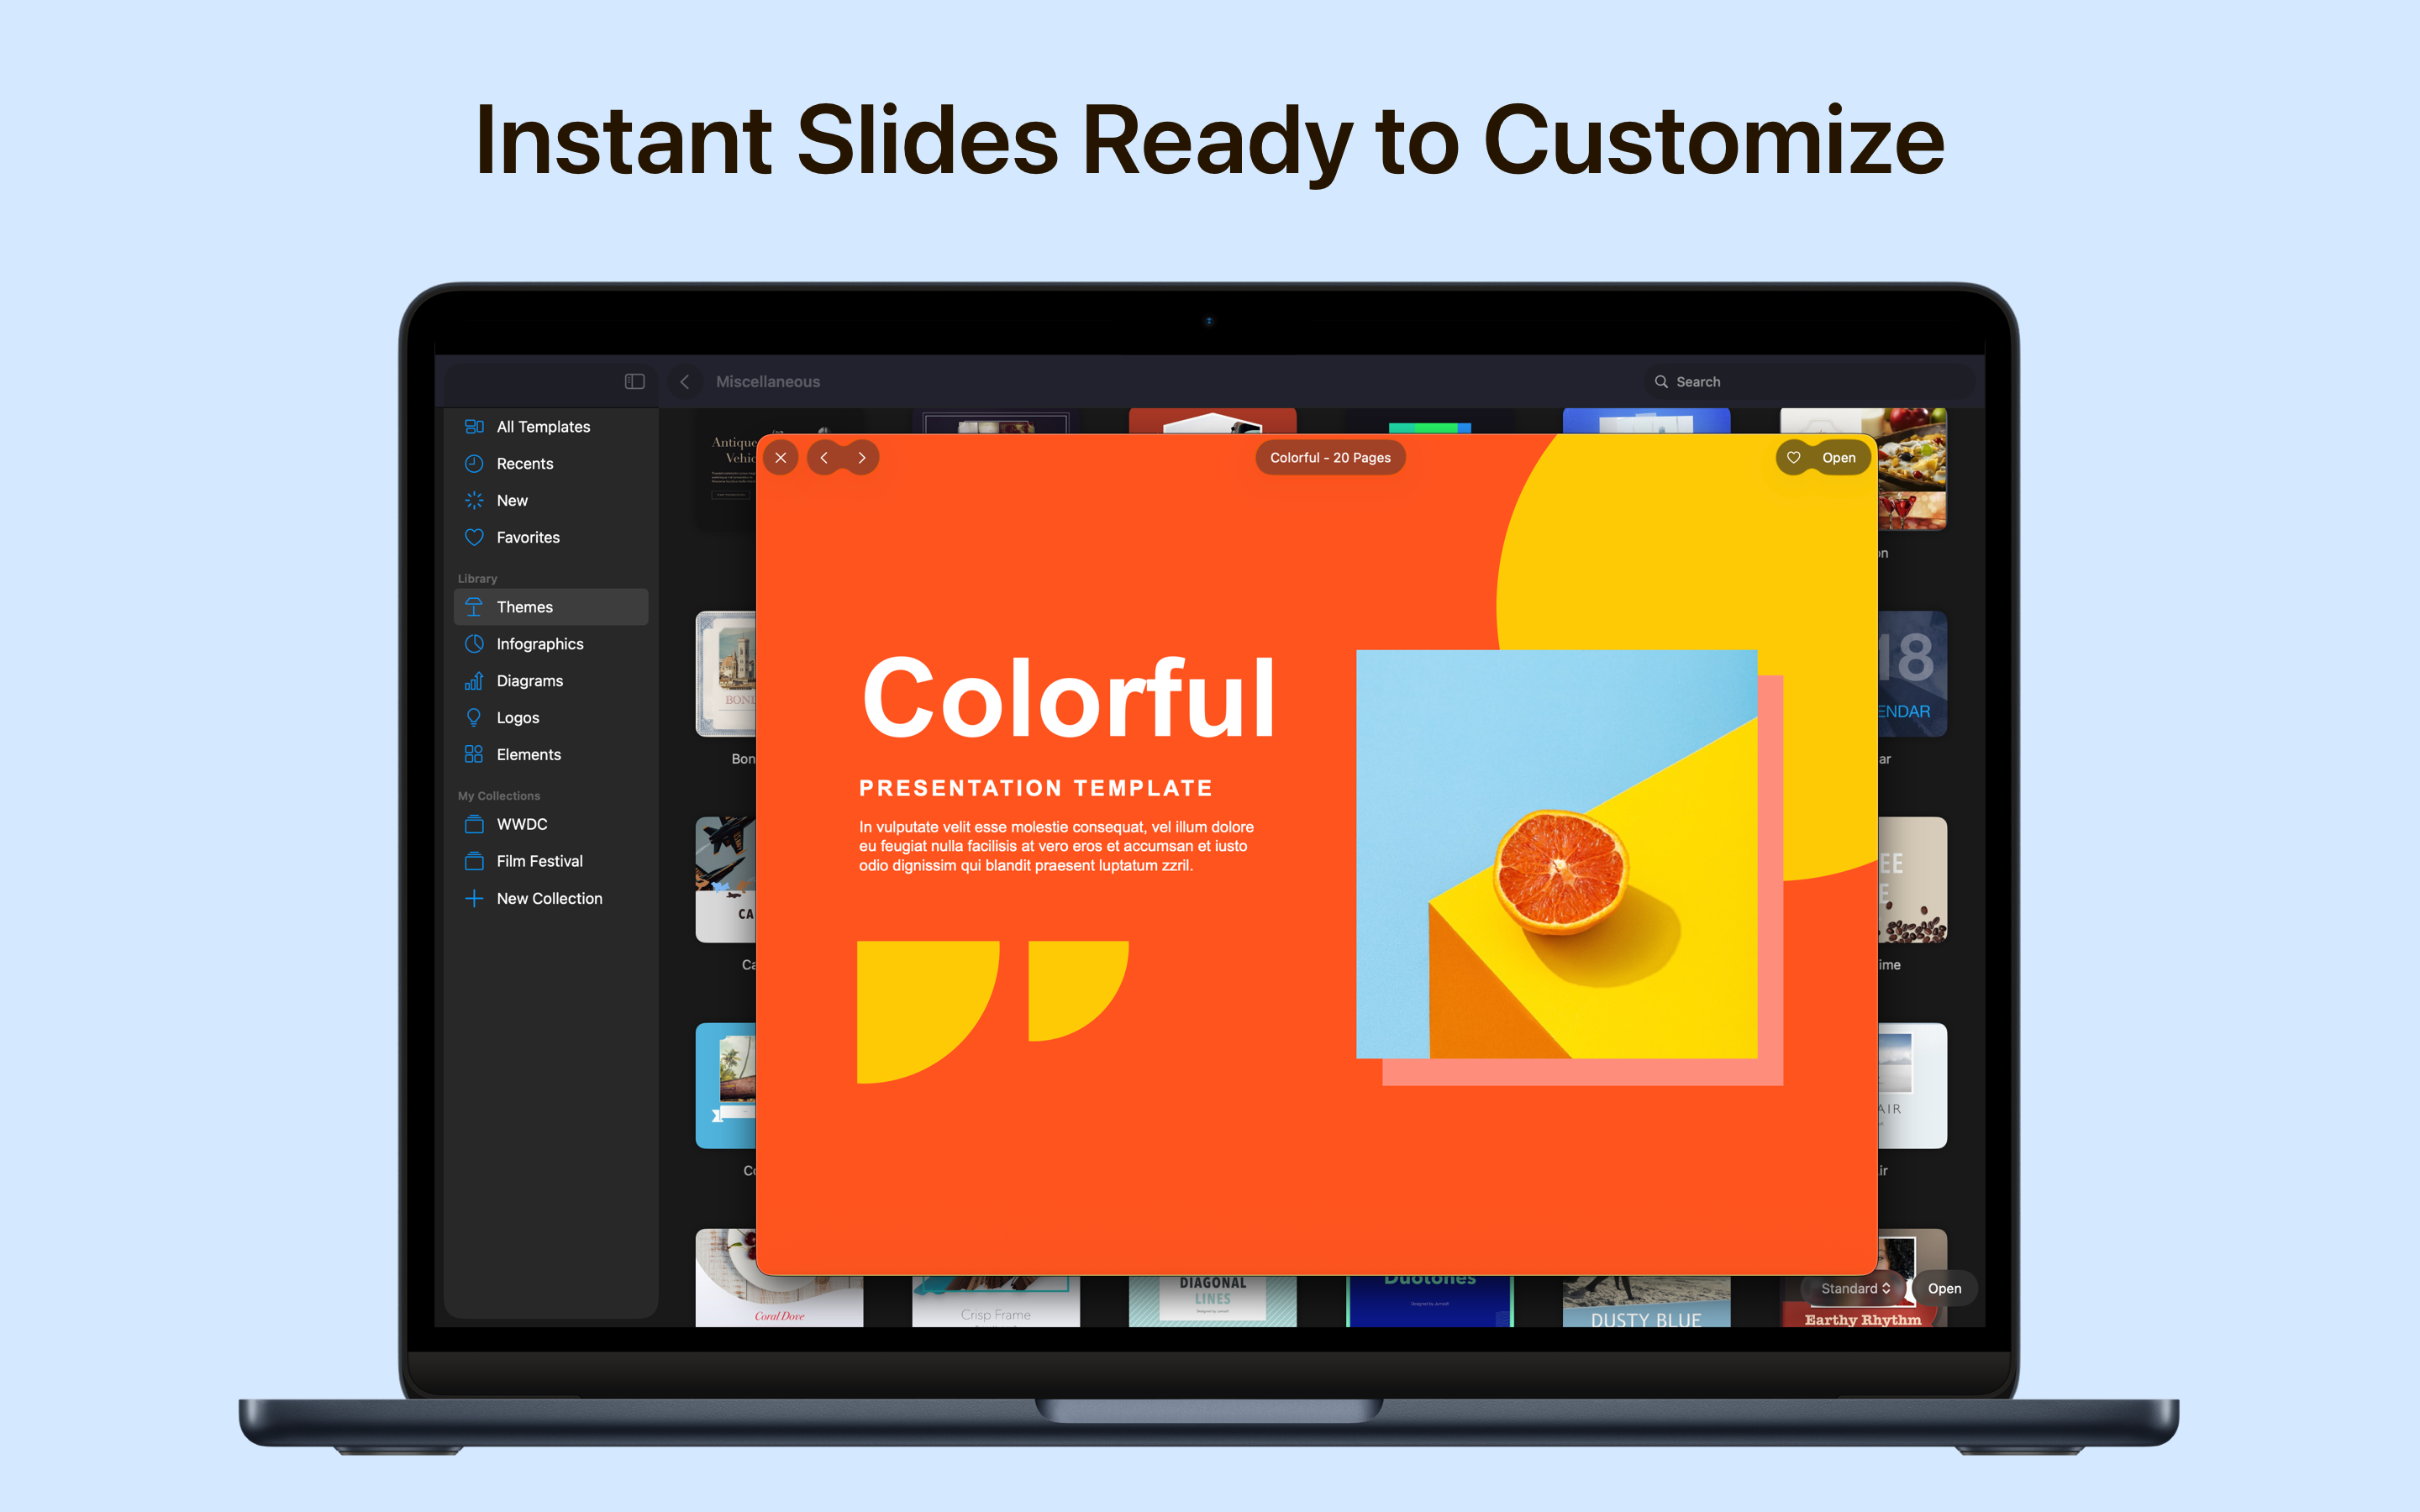The image size is (2420, 1512).
Task: Select the Coral Dove thumbnail
Action: pyautogui.click(x=778, y=1278)
